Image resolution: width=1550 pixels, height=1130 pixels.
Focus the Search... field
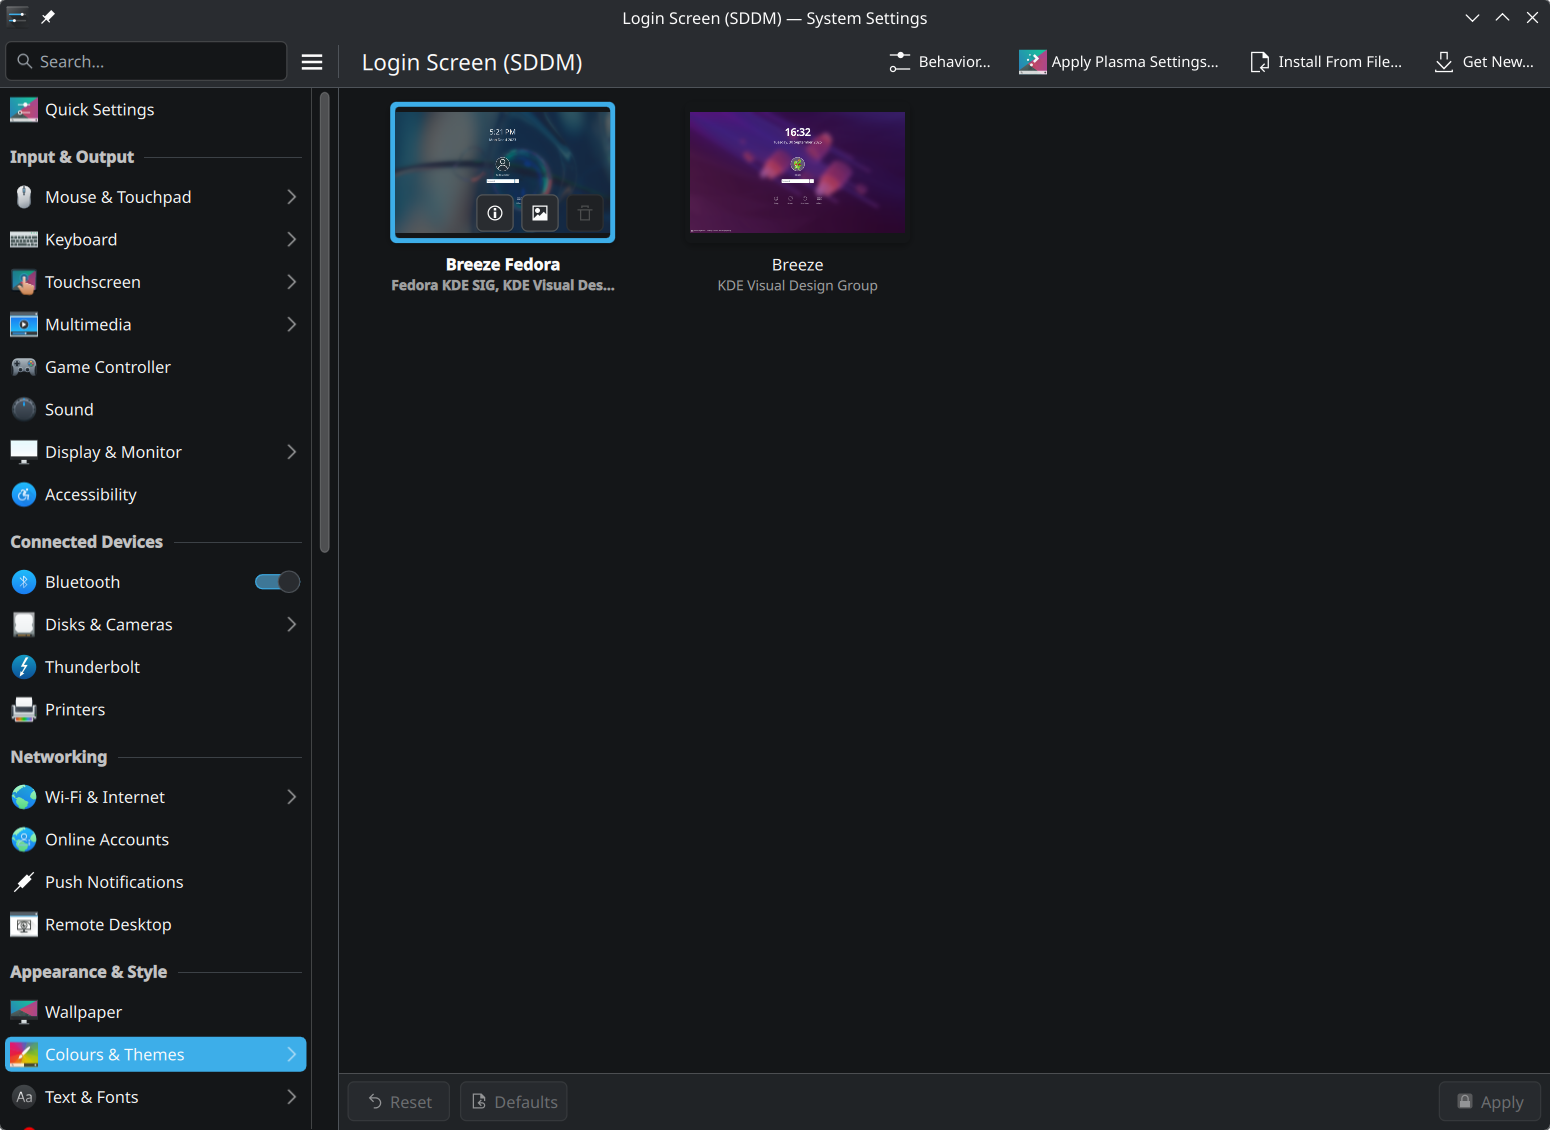[x=146, y=62]
